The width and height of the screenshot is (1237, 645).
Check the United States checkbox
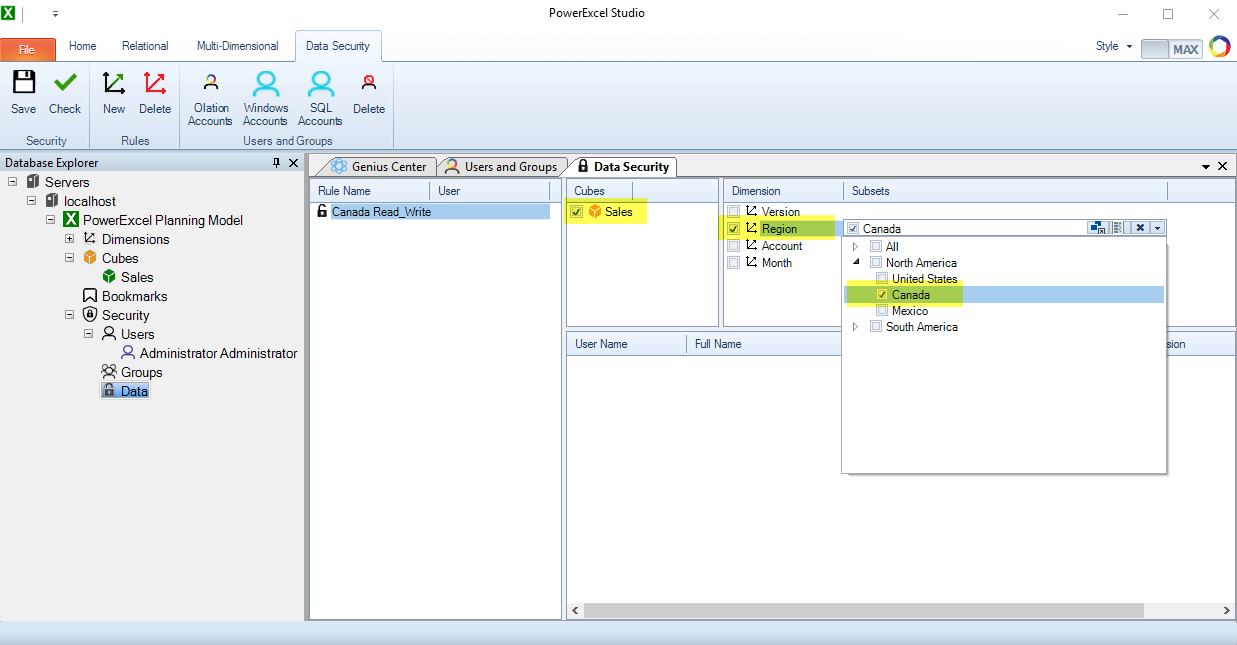(x=882, y=279)
